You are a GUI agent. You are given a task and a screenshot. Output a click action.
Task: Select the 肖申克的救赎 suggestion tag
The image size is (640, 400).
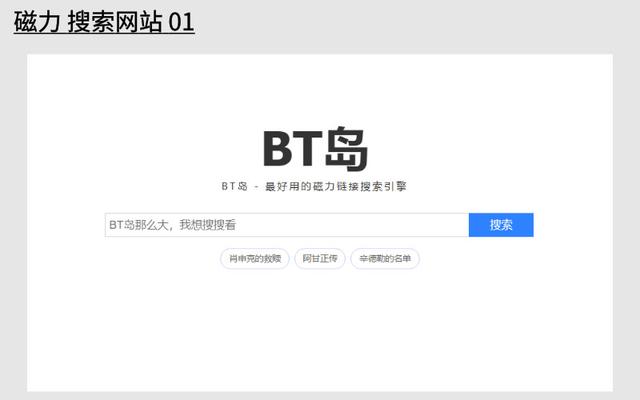(x=255, y=259)
